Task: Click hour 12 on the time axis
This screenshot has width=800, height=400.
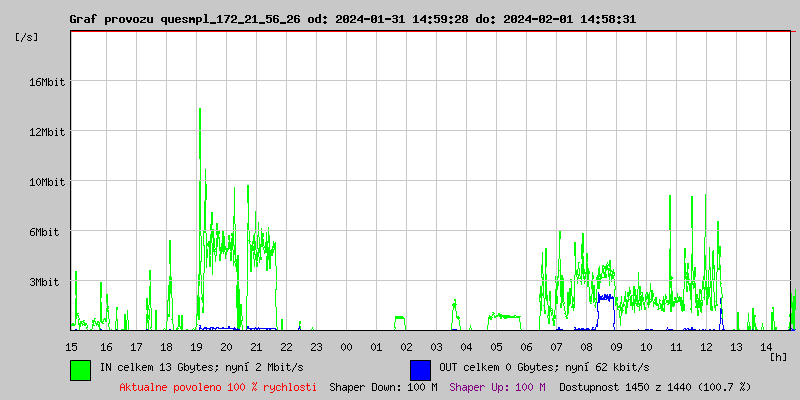Action: point(707,346)
